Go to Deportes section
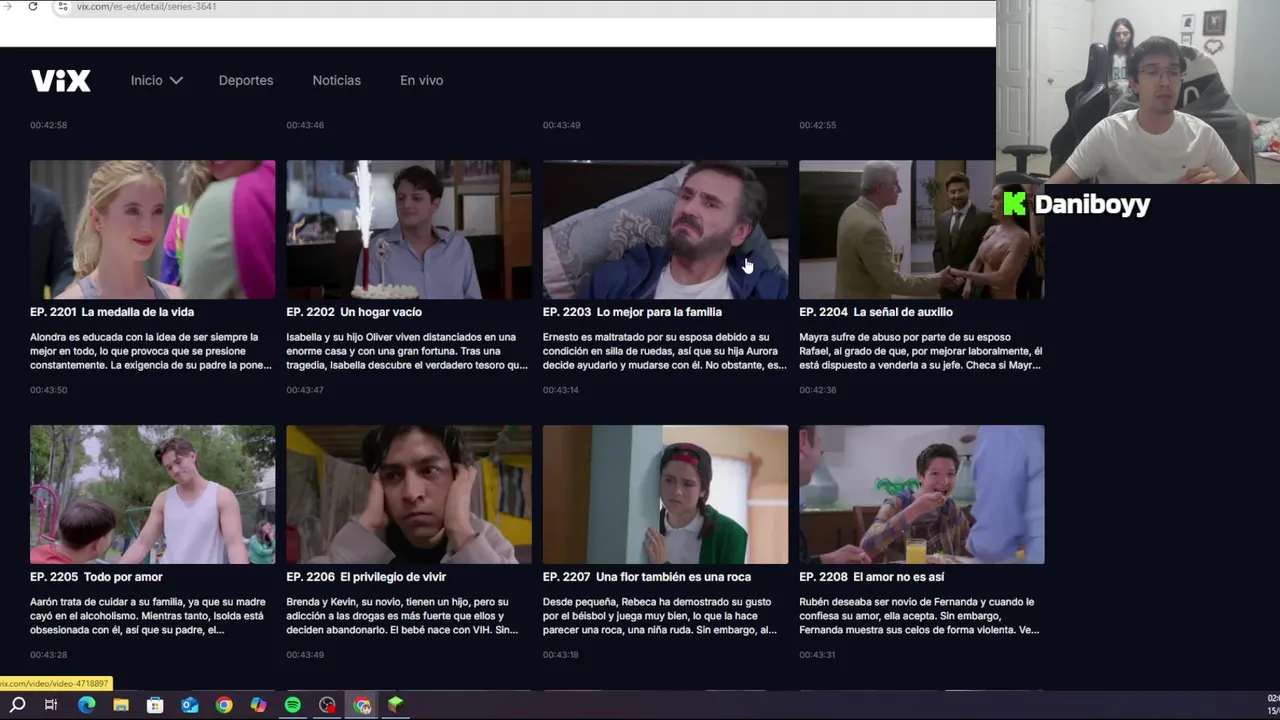 point(246,80)
